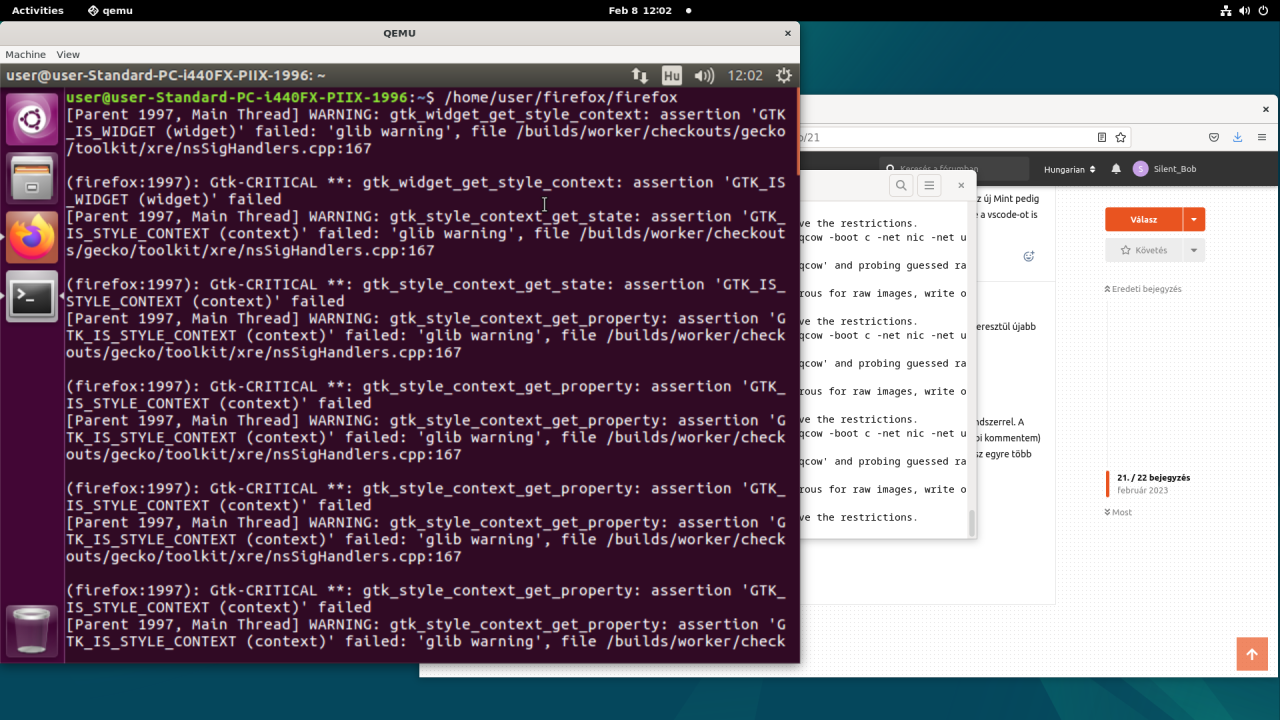Screen dimensions: 1280x720
Task: Jump to Eredeti bejegyzés original post
Action: [1143, 289]
